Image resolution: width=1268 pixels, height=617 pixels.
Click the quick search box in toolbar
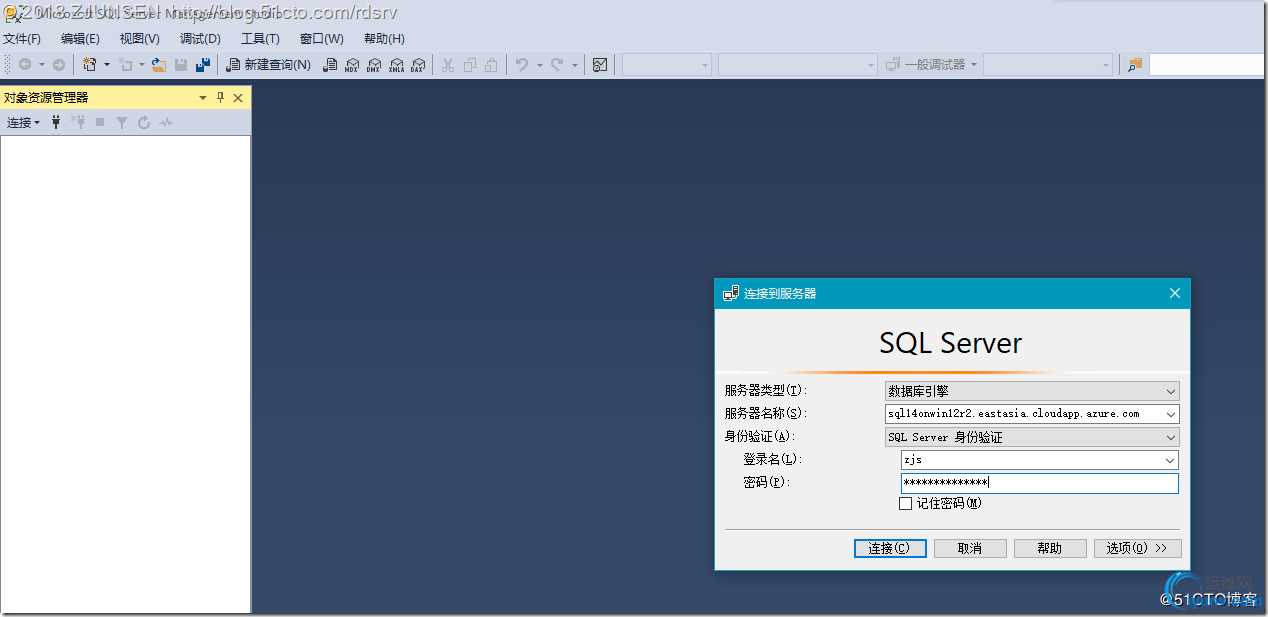(1208, 65)
